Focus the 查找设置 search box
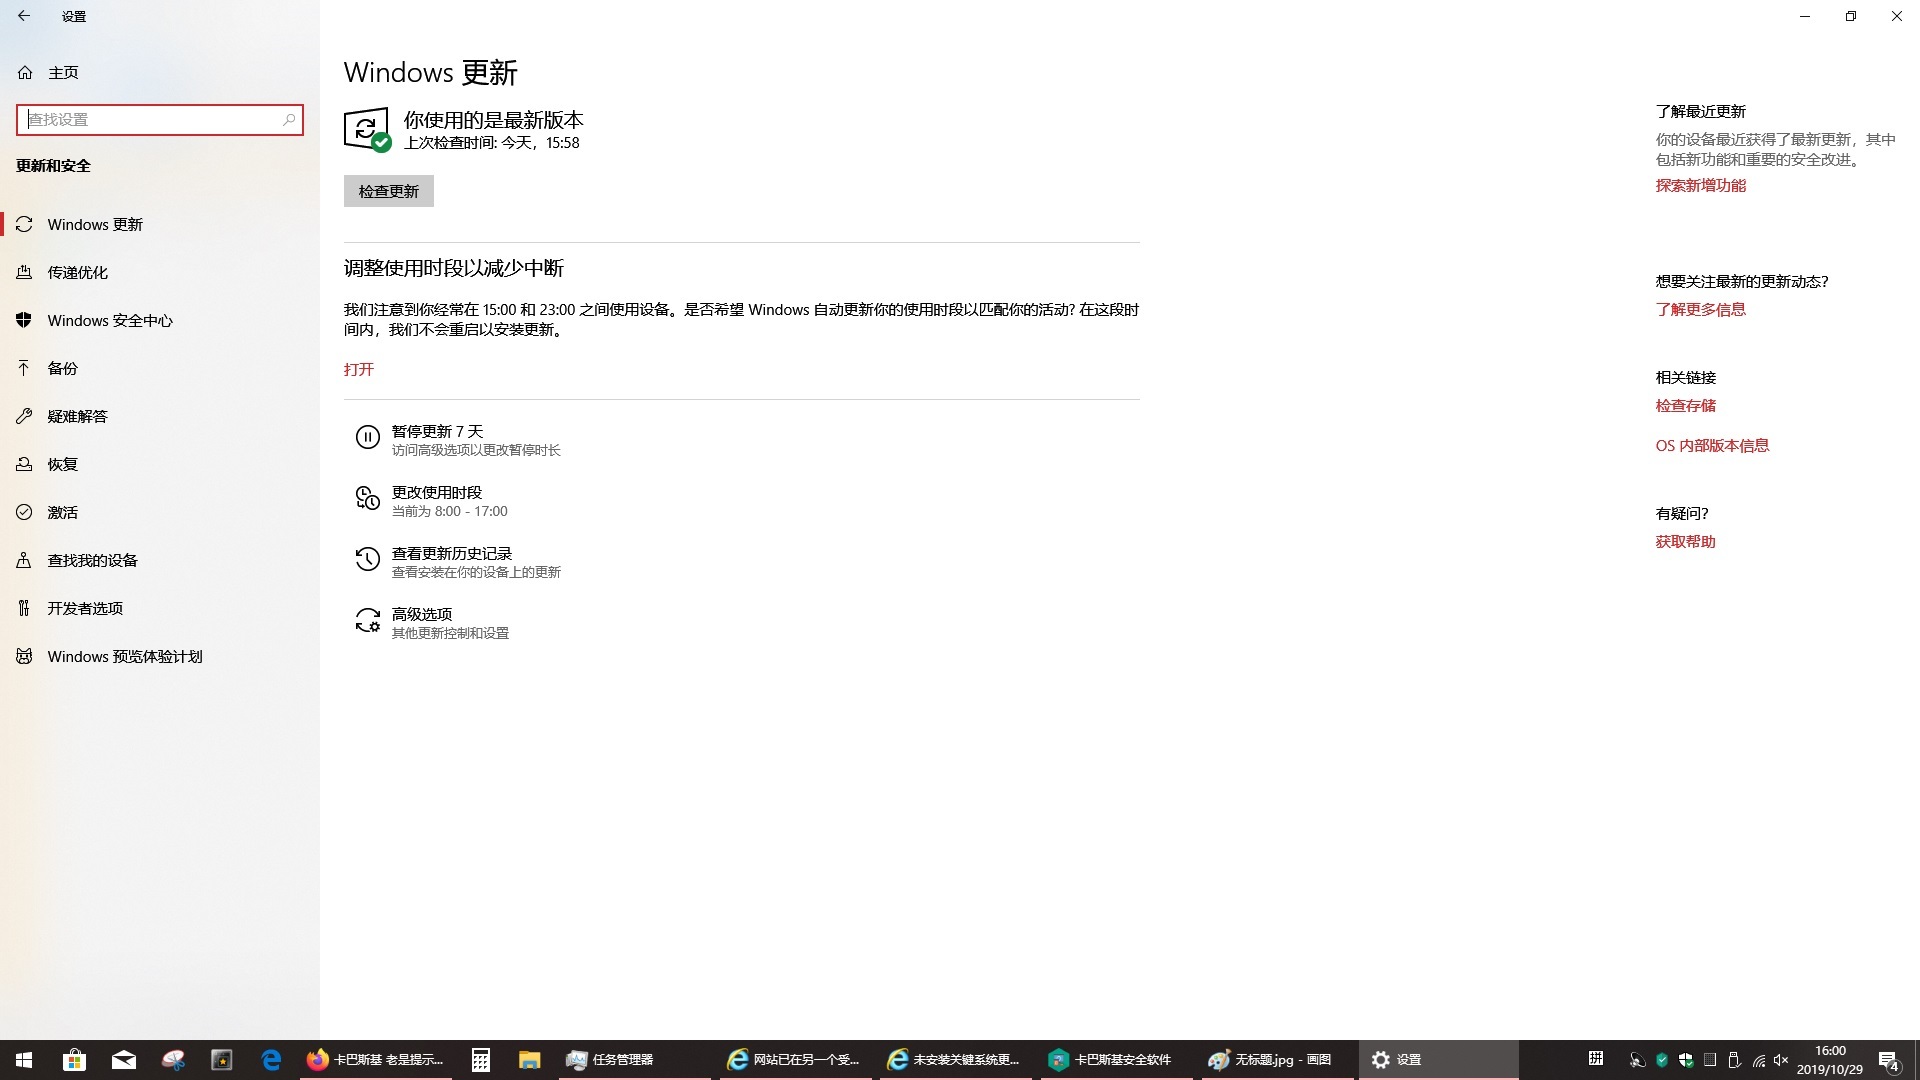This screenshot has height=1080, width=1920. [x=160, y=120]
